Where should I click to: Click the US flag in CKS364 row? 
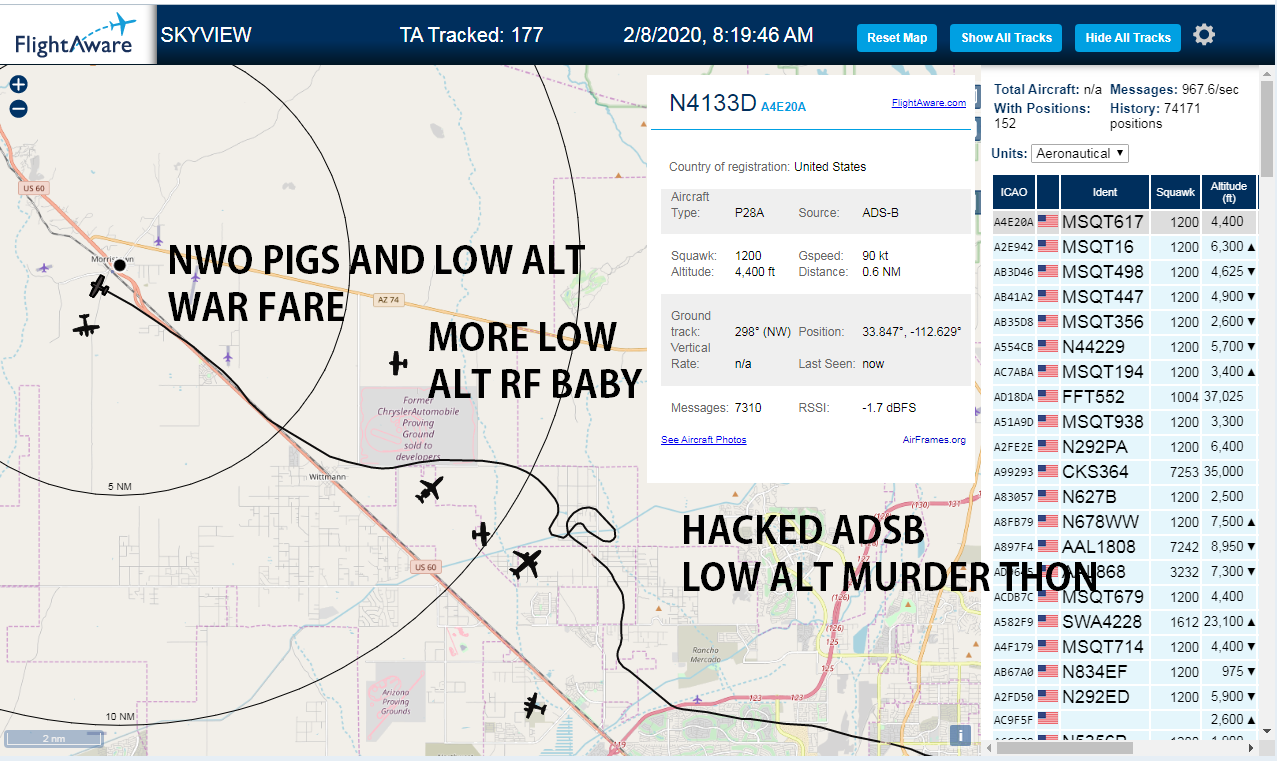(1047, 472)
